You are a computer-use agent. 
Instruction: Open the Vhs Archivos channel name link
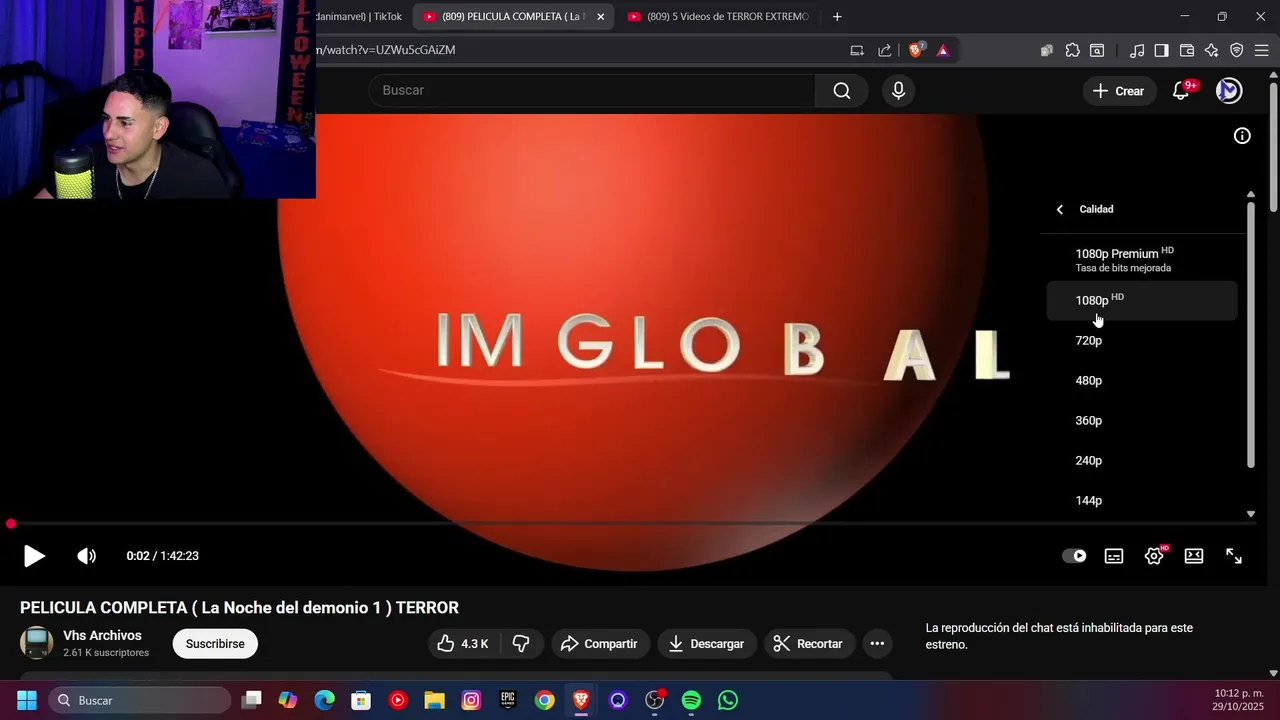pos(102,636)
